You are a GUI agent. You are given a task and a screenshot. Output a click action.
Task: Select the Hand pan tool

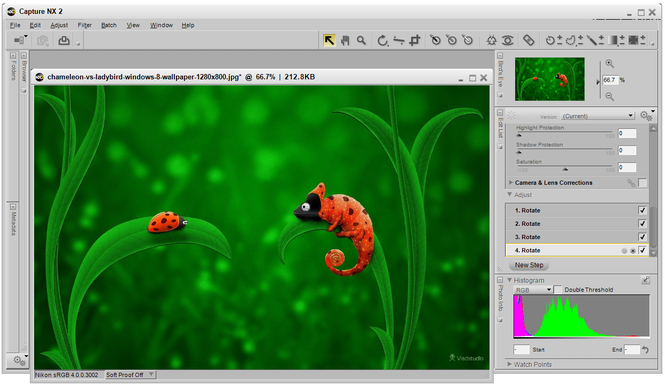(x=345, y=40)
